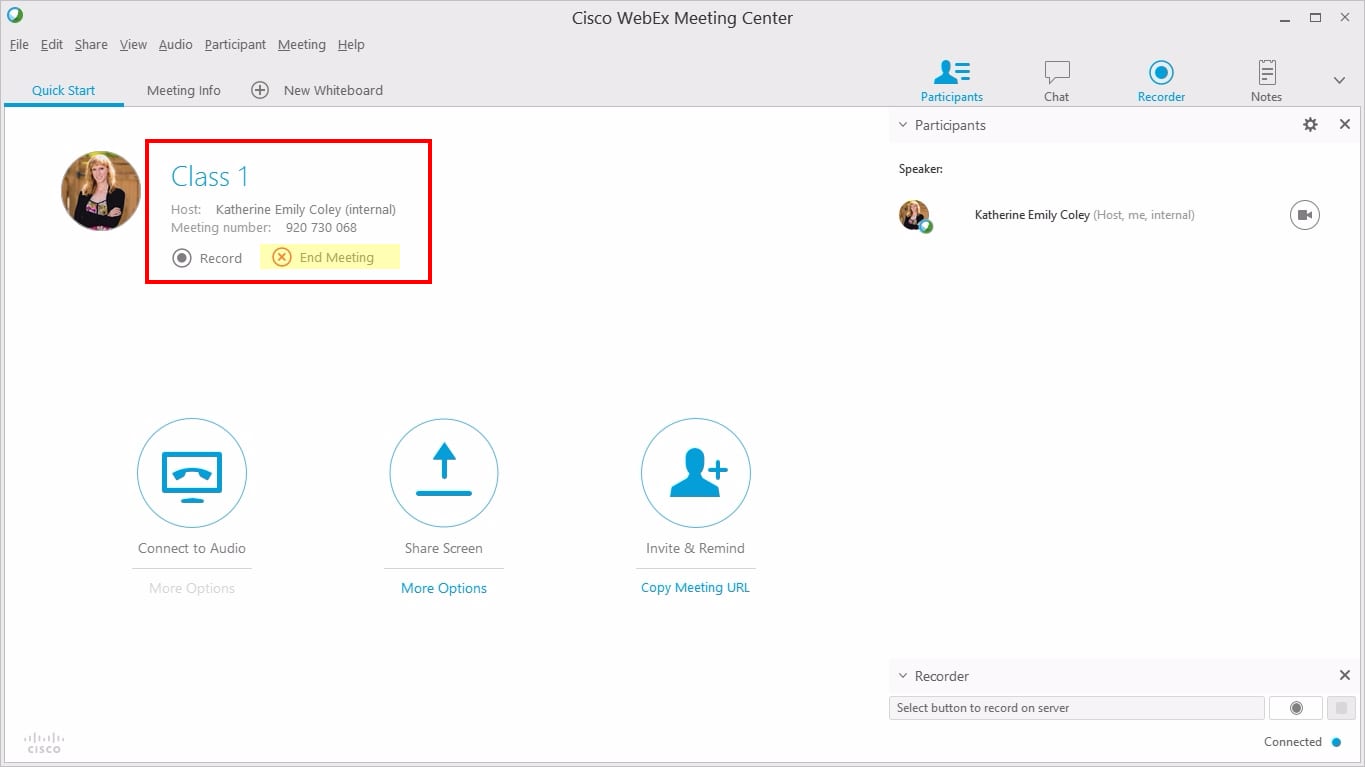Viewport: 1365px width, 767px height.
Task: Click the Connect to Audio icon
Action: [191, 473]
